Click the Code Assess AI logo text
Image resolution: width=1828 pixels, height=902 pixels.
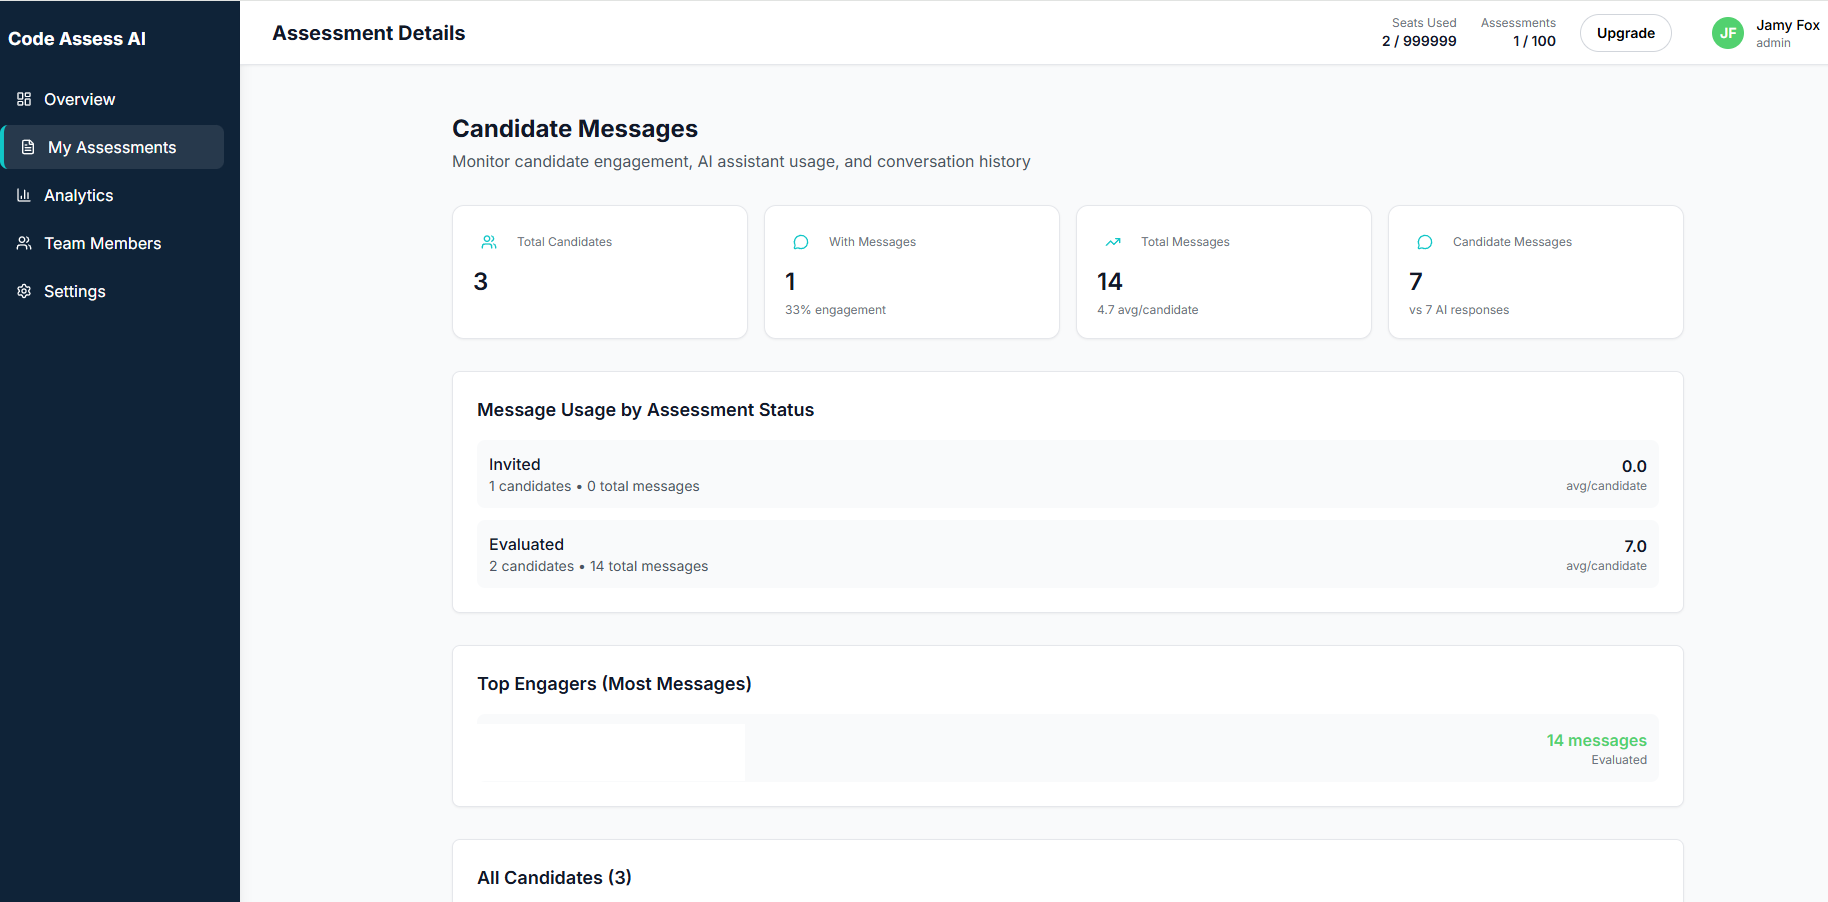click(77, 39)
